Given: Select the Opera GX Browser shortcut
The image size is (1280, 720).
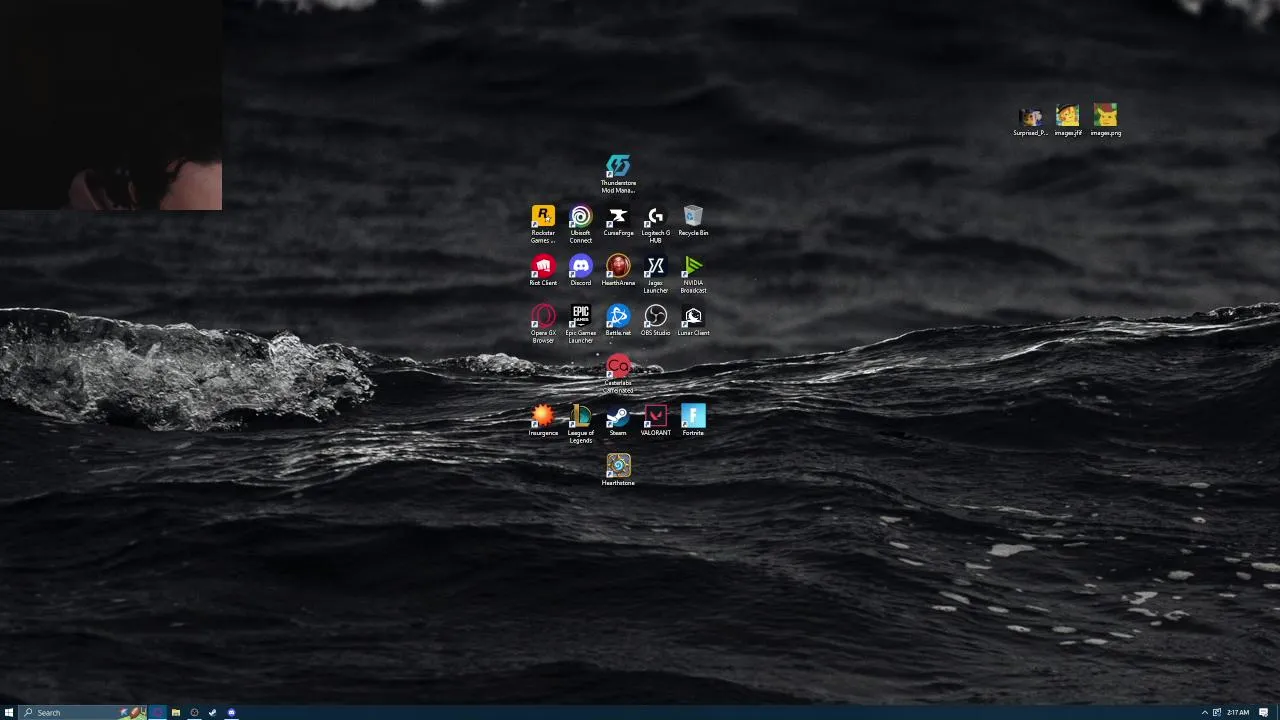Looking at the screenshot, I should 543,324.
